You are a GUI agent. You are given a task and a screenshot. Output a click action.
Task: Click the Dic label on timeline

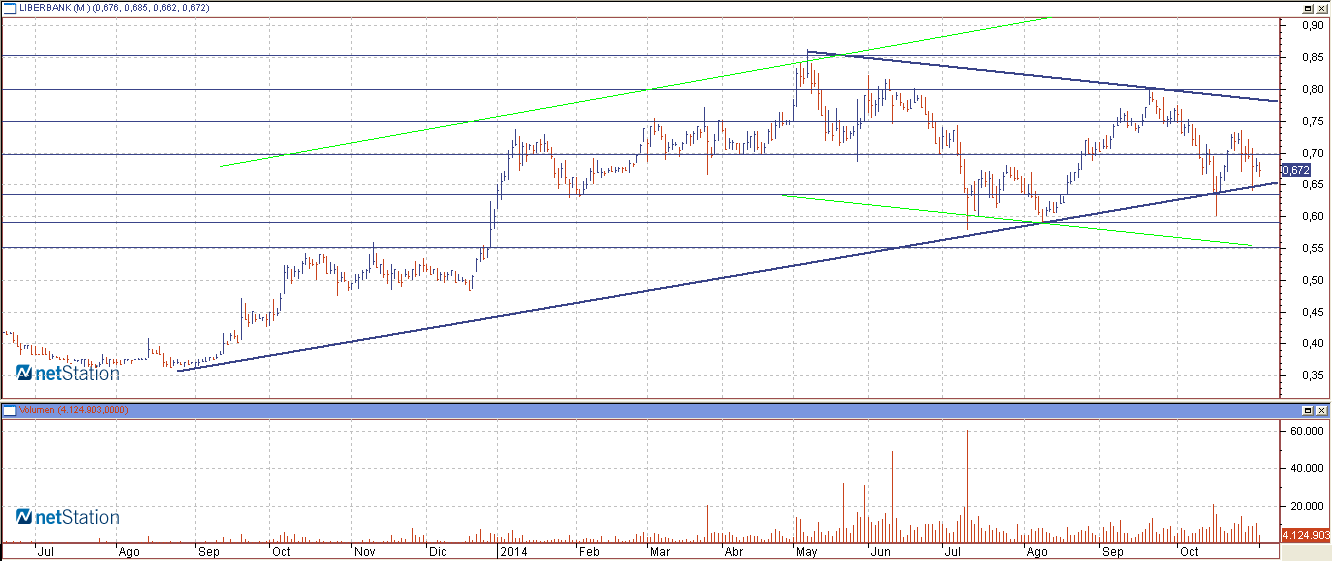point(437,551)
